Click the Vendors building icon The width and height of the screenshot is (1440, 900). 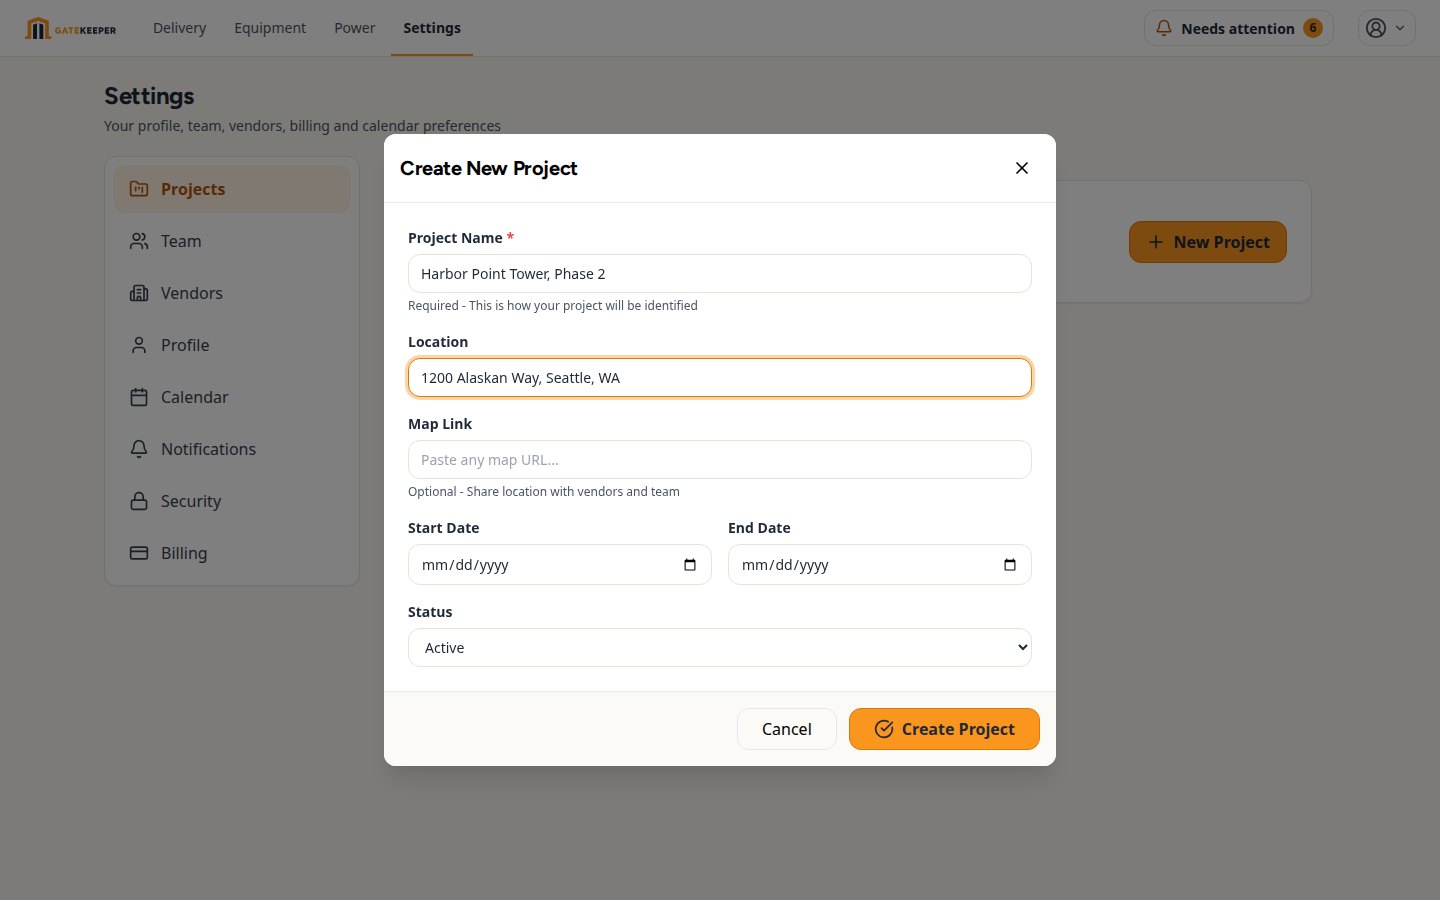(139, 293)
